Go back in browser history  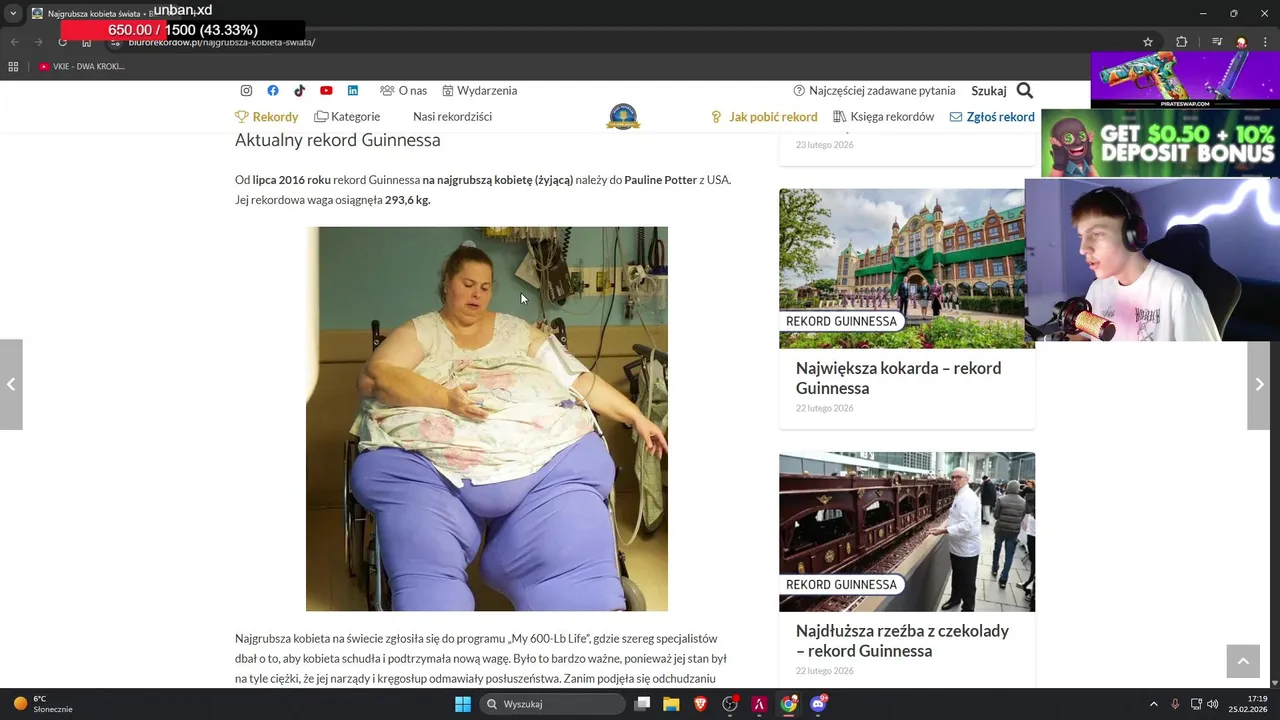pyautogui.click(x=13, y=42)
